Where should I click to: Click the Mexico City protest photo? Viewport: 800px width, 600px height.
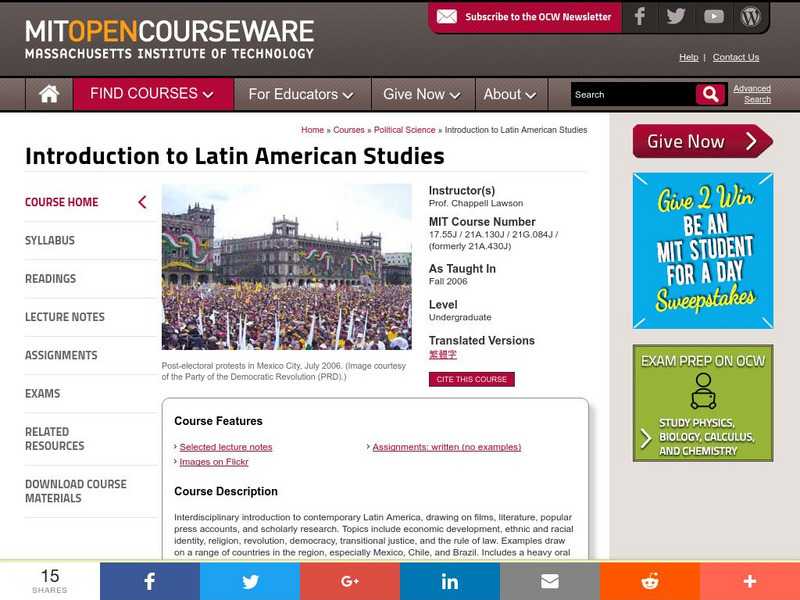(286, 266)
